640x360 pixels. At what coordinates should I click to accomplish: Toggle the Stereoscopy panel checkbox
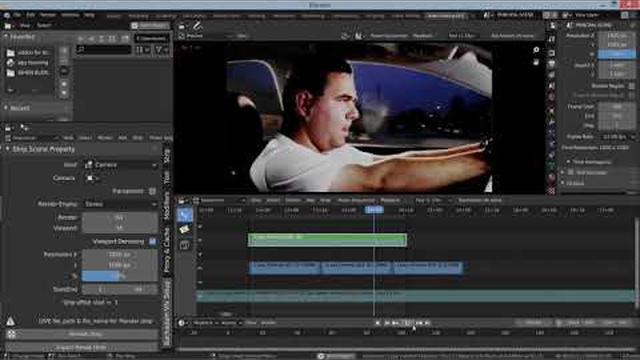571,173
